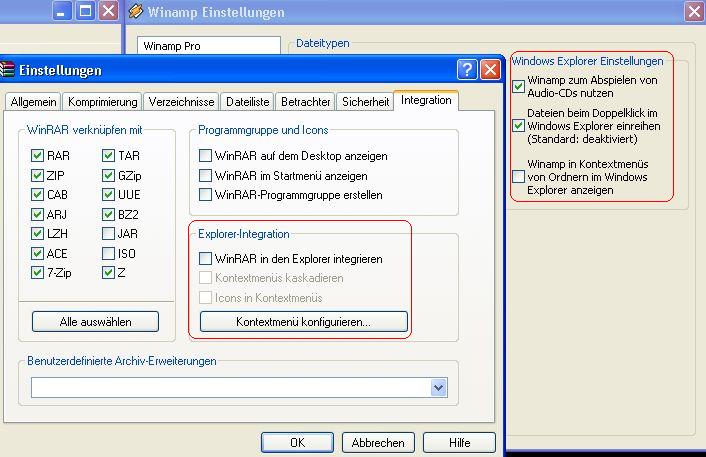Toggle the GZip file association
Image resolution: width=706 pixels, height=457 pixels.
pos(108,175)
